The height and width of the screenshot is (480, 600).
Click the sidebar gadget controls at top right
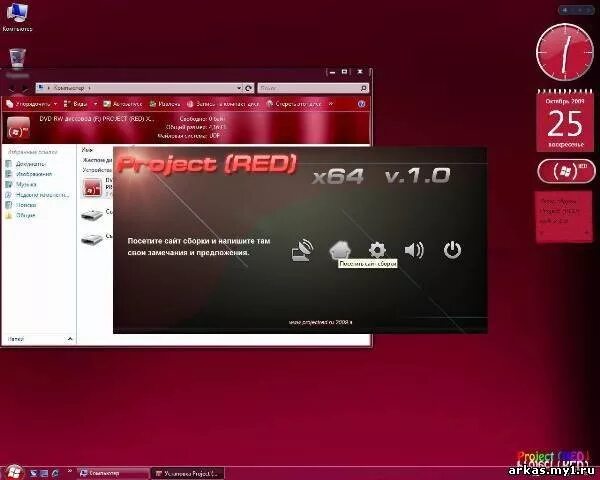point(576,10)
